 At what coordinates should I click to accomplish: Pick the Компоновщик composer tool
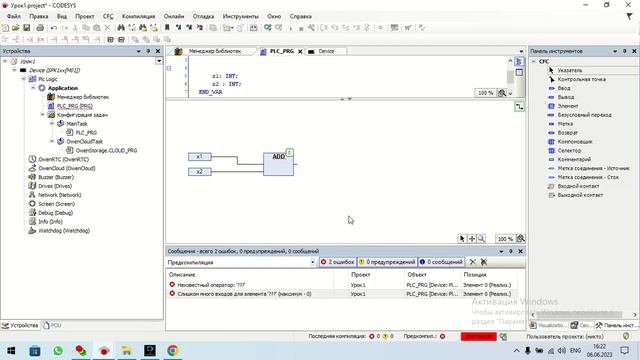click(x=575, y=142)
